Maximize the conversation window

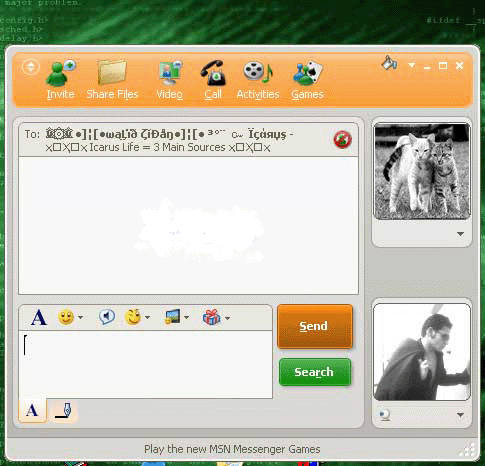(x=443, y=66)
